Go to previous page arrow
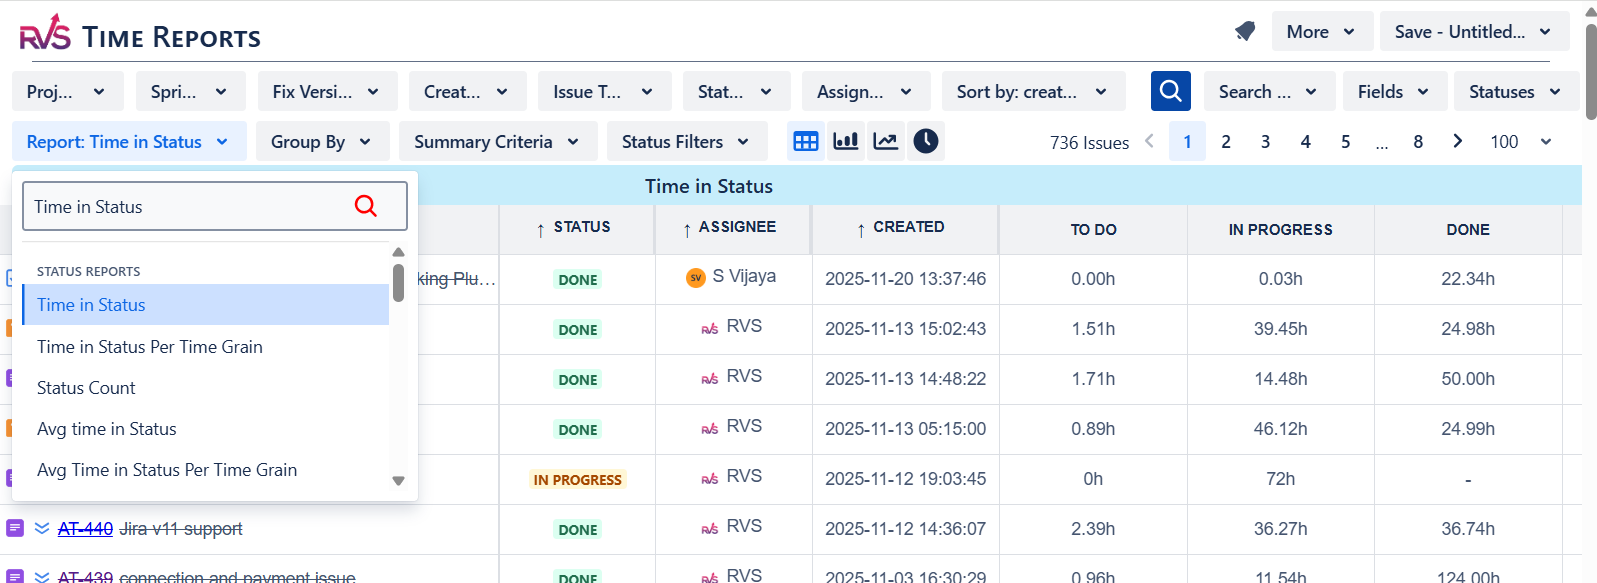The width and height of the screenshot is (1597, 583). (1150, 141)
